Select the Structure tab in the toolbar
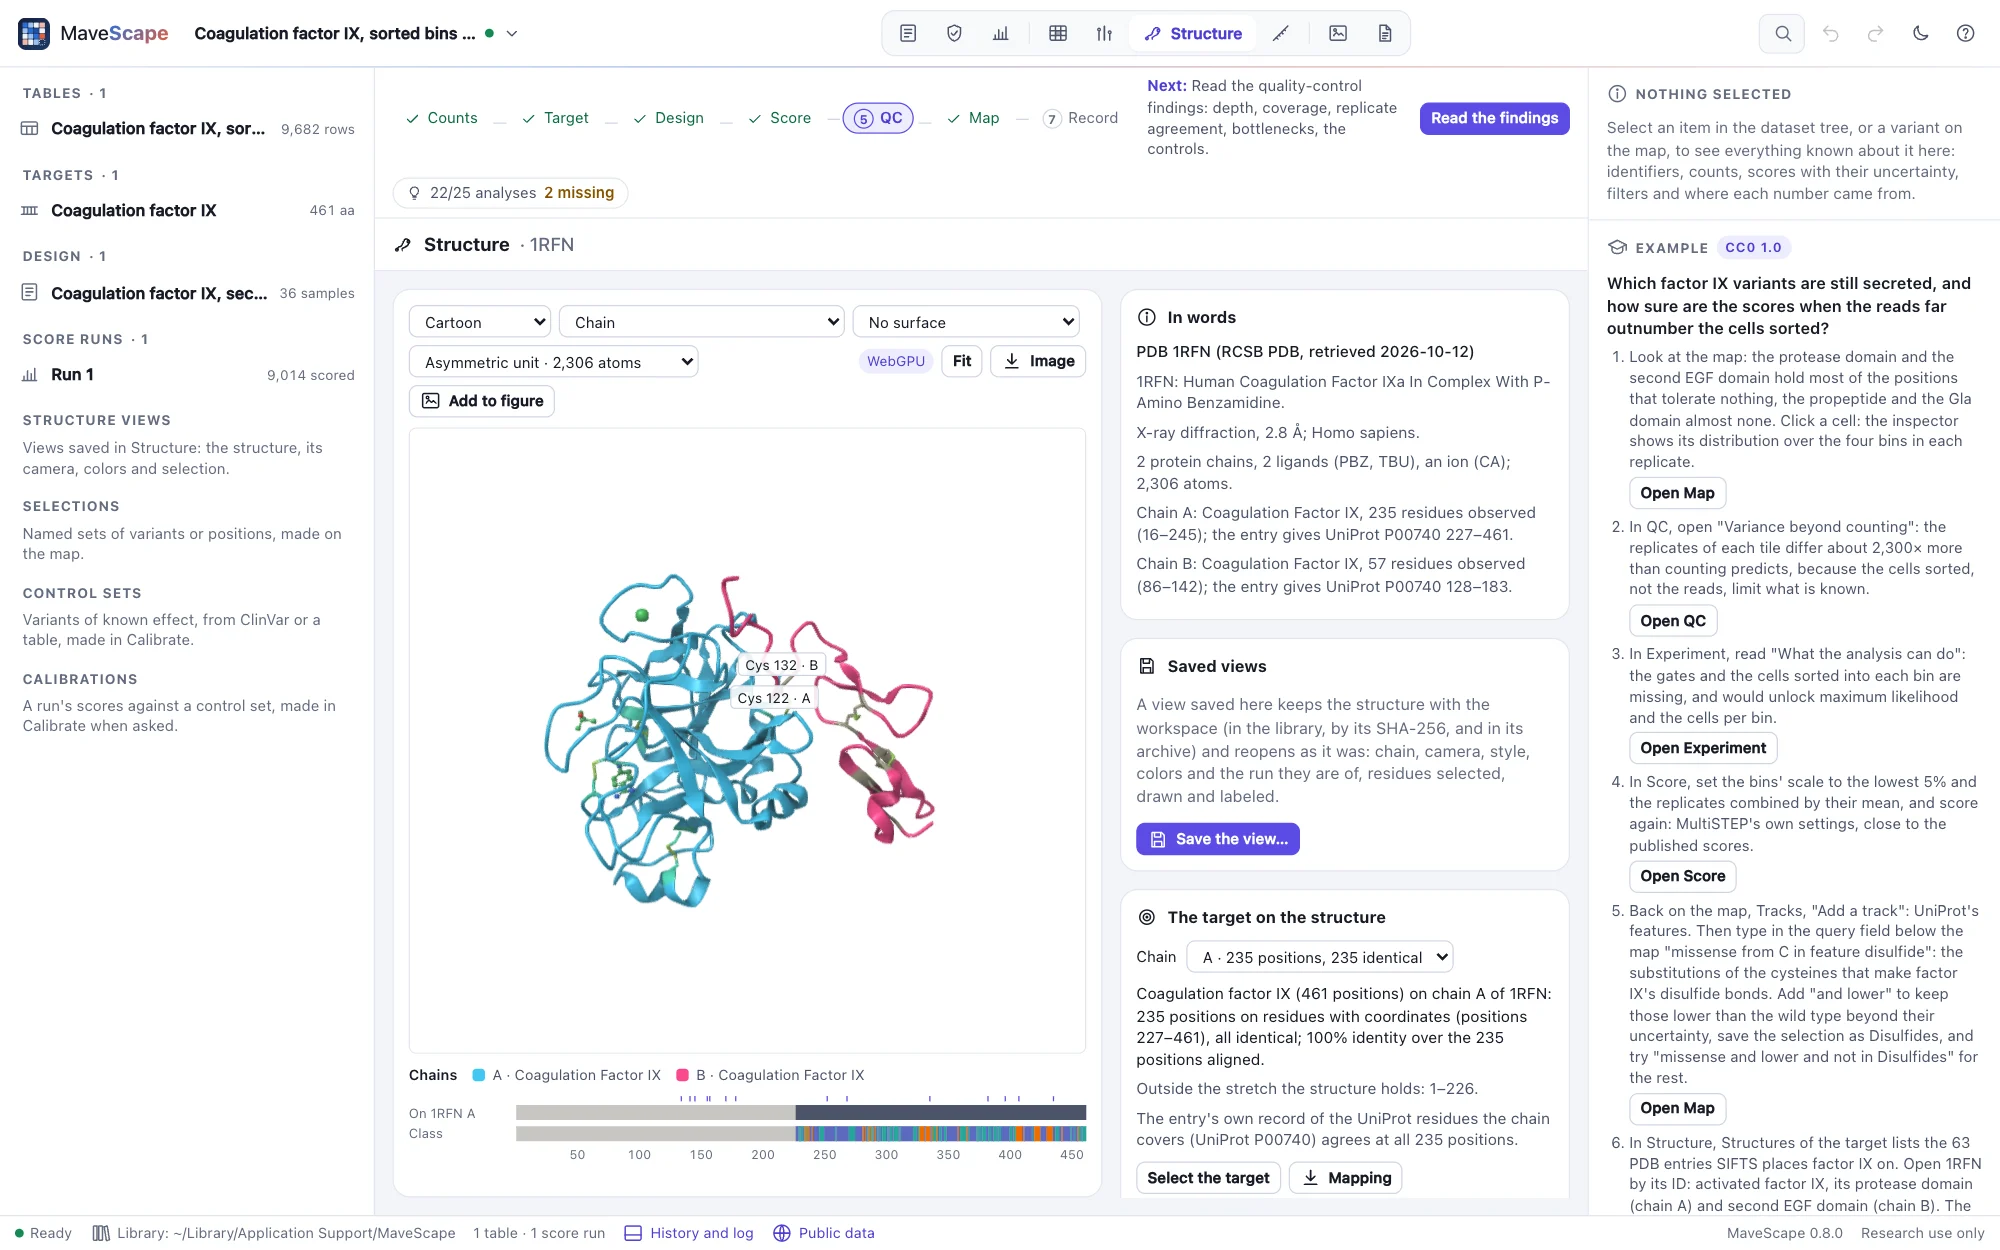 tap(1193, 34)
